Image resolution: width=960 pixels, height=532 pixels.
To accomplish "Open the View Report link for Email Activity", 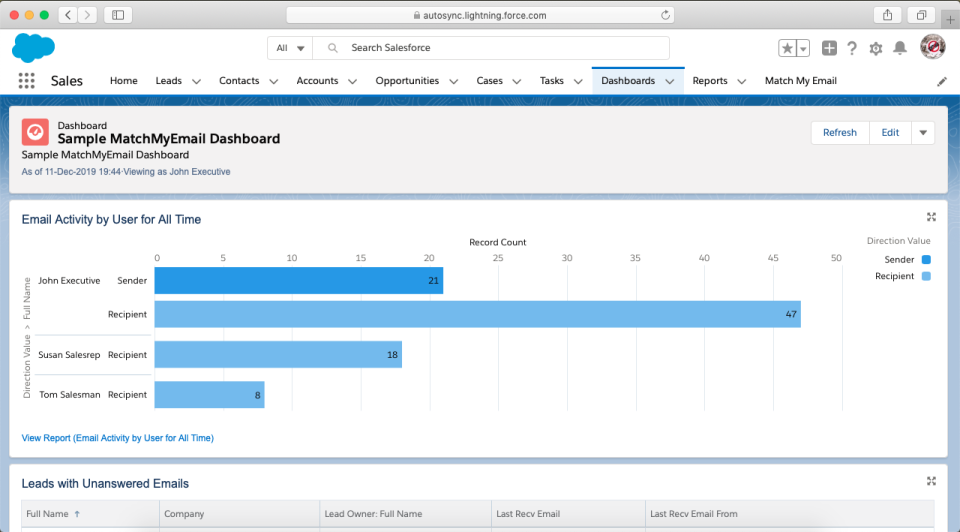I will coord(117,438).
